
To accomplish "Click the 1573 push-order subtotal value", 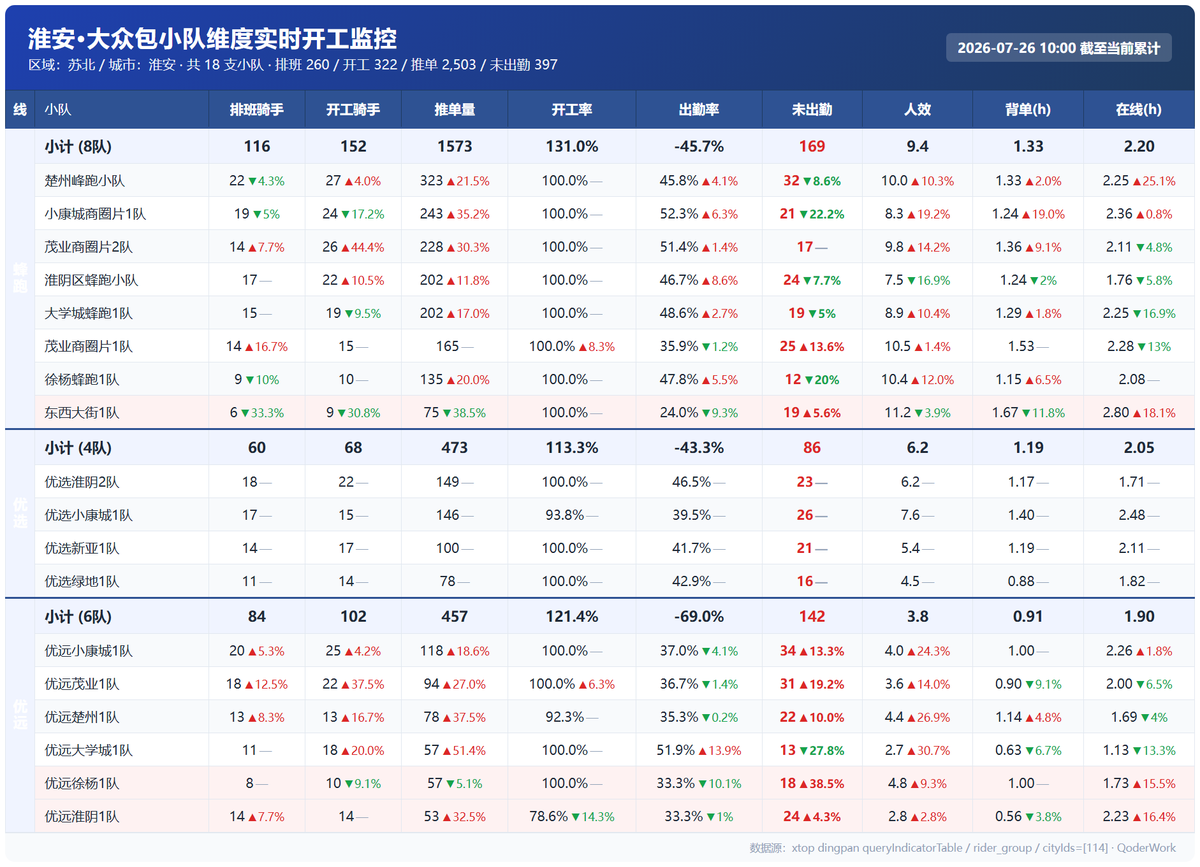I will point(455,146).
